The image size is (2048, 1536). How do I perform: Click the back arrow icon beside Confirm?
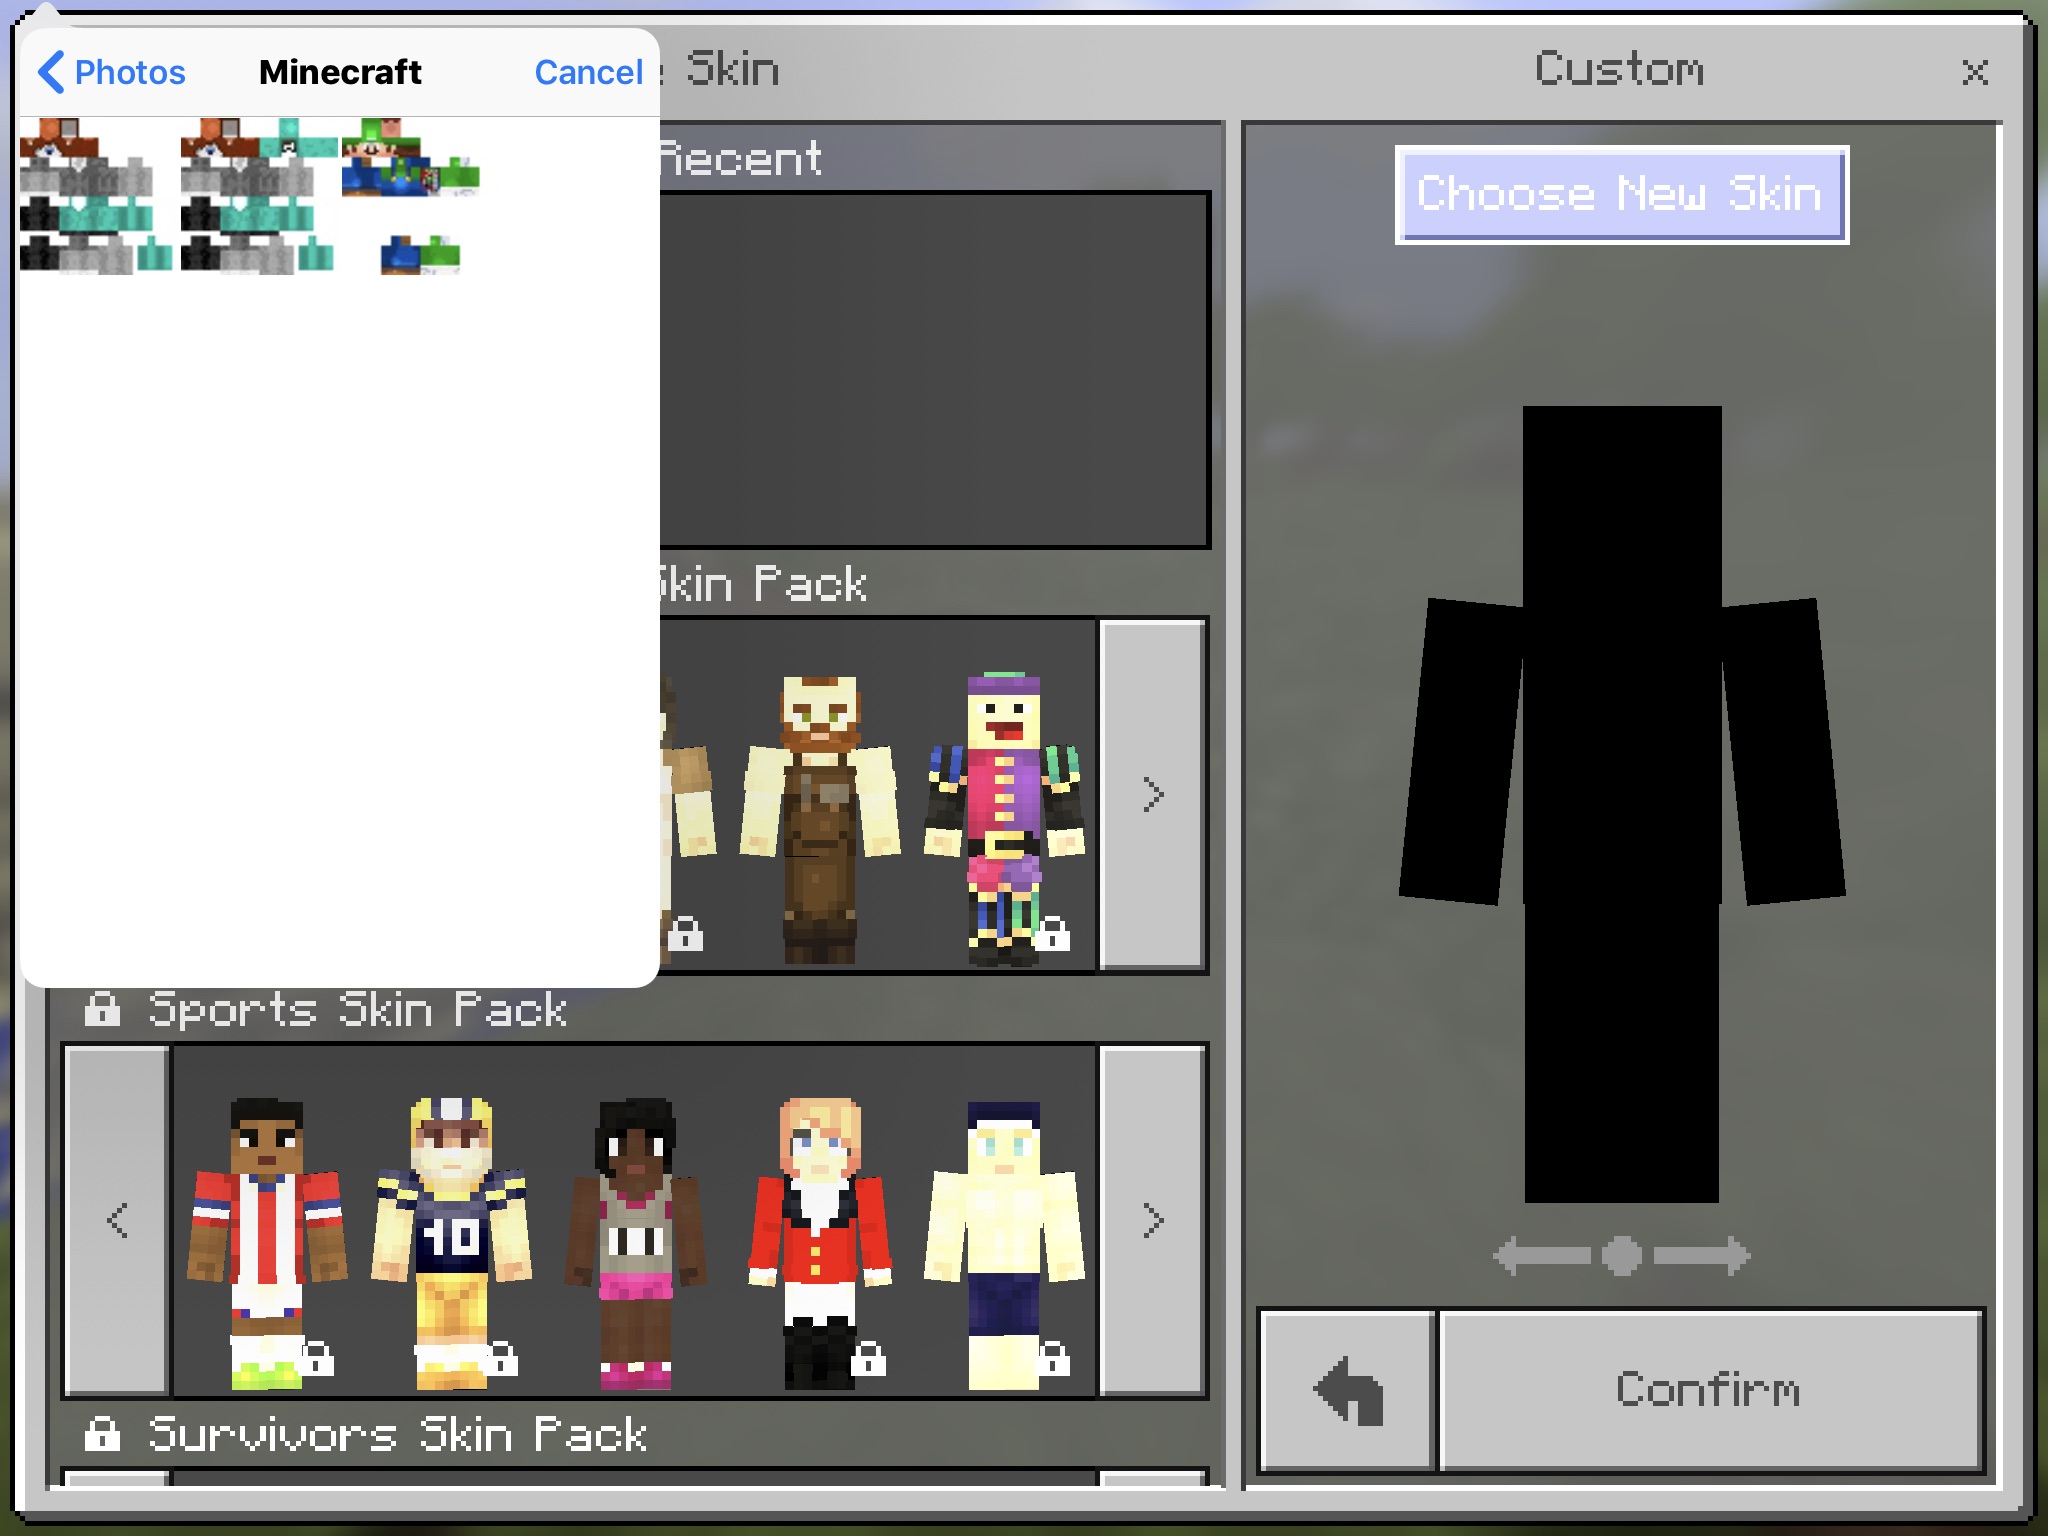click(x=1348, y=1390)
